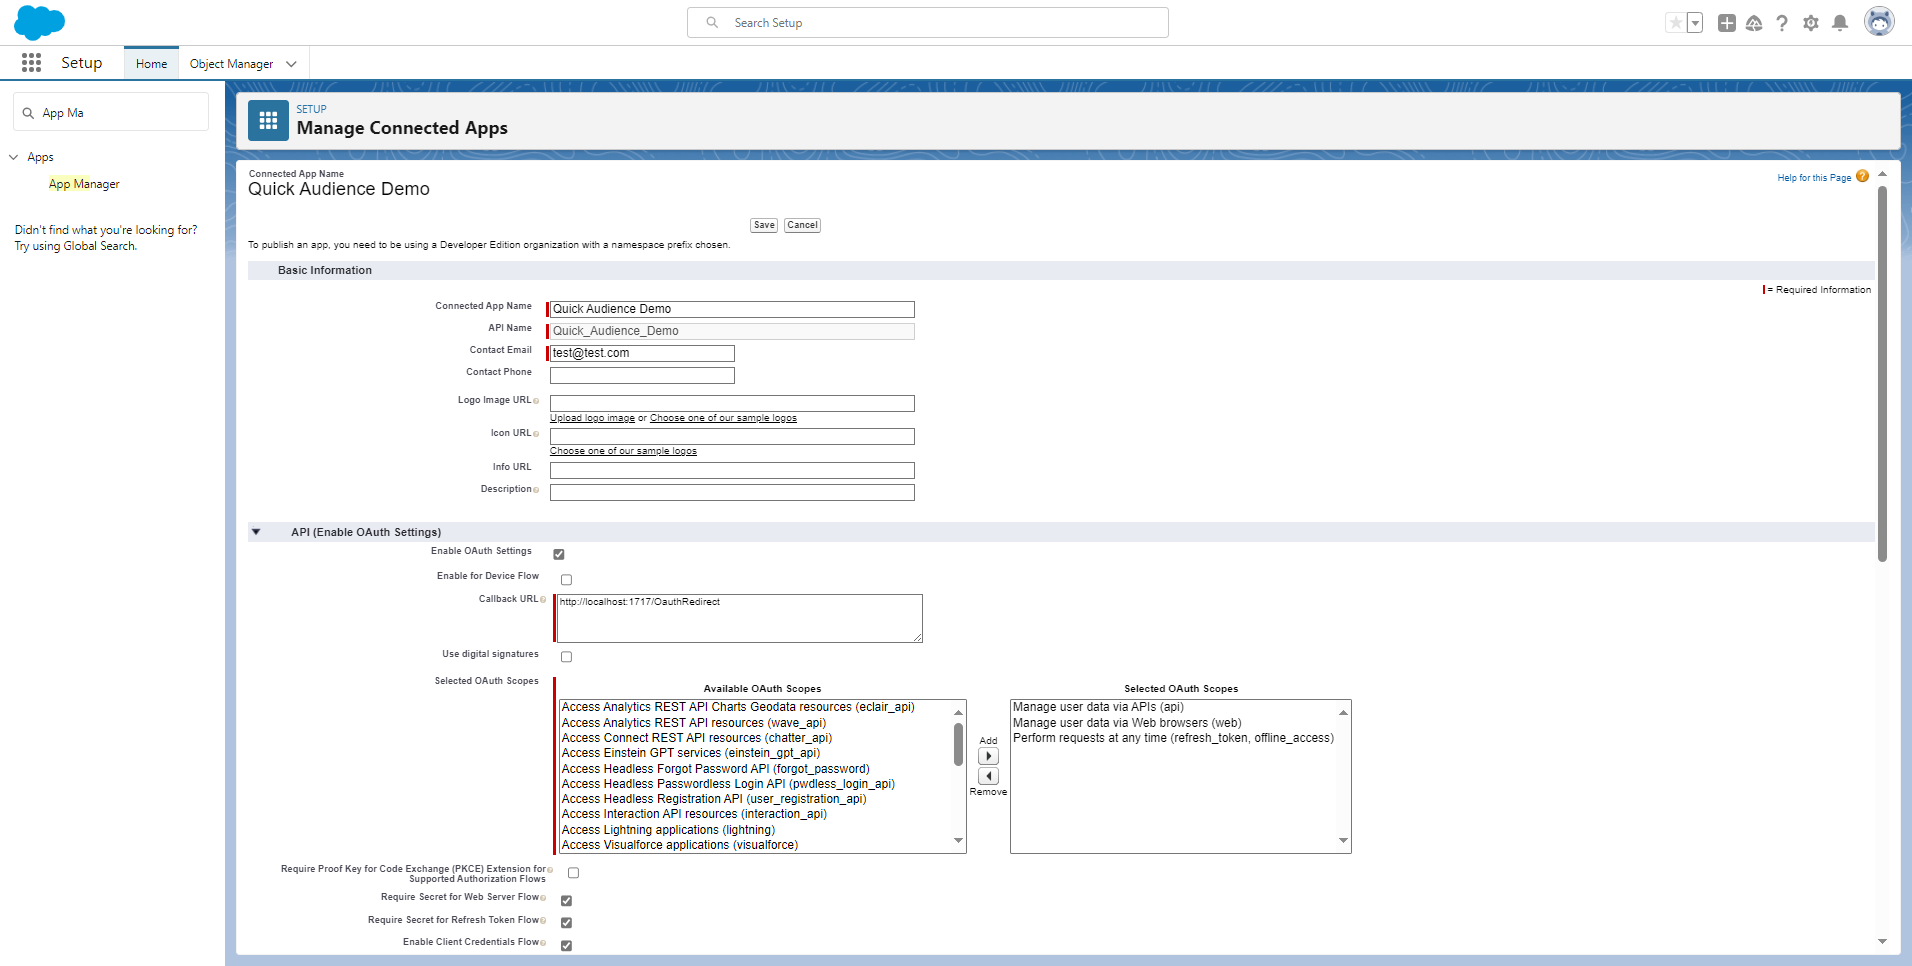Toggle Enable Client Credentials Flow checkbox
1912x966 pixels.
tap(567, 946)
